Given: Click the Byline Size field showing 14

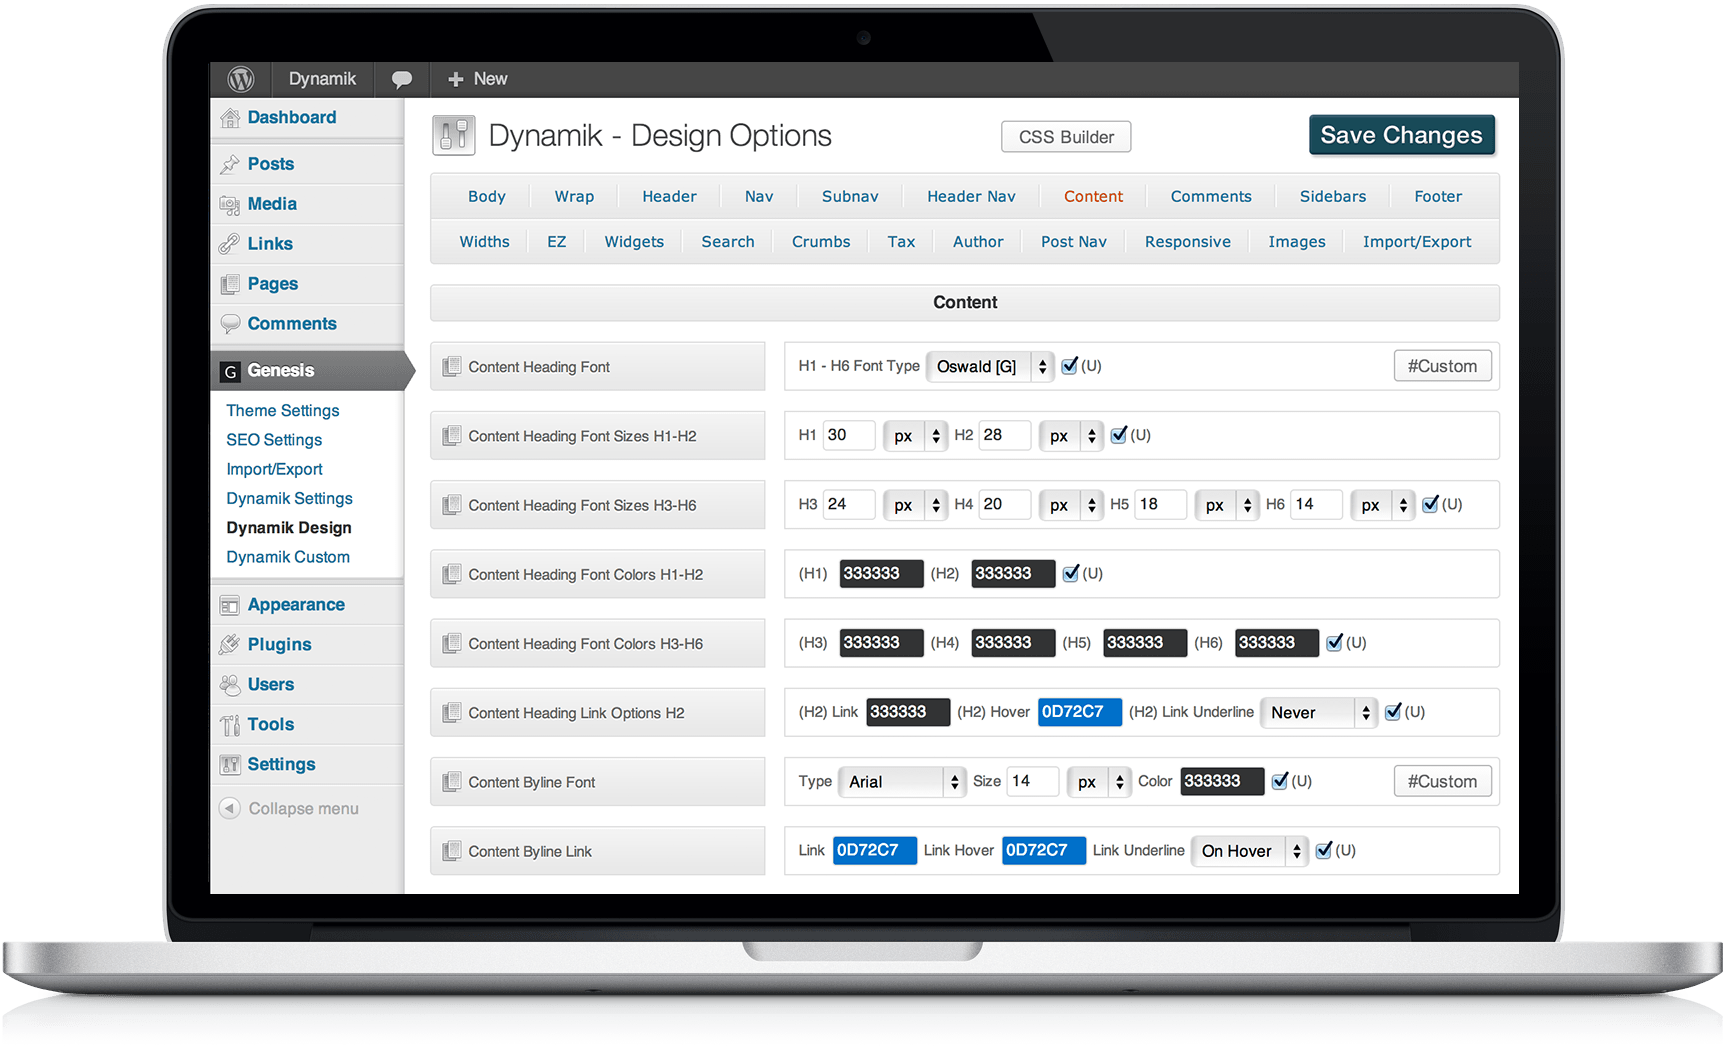Looking at the screenshot, I should [x=1033, y=781].
